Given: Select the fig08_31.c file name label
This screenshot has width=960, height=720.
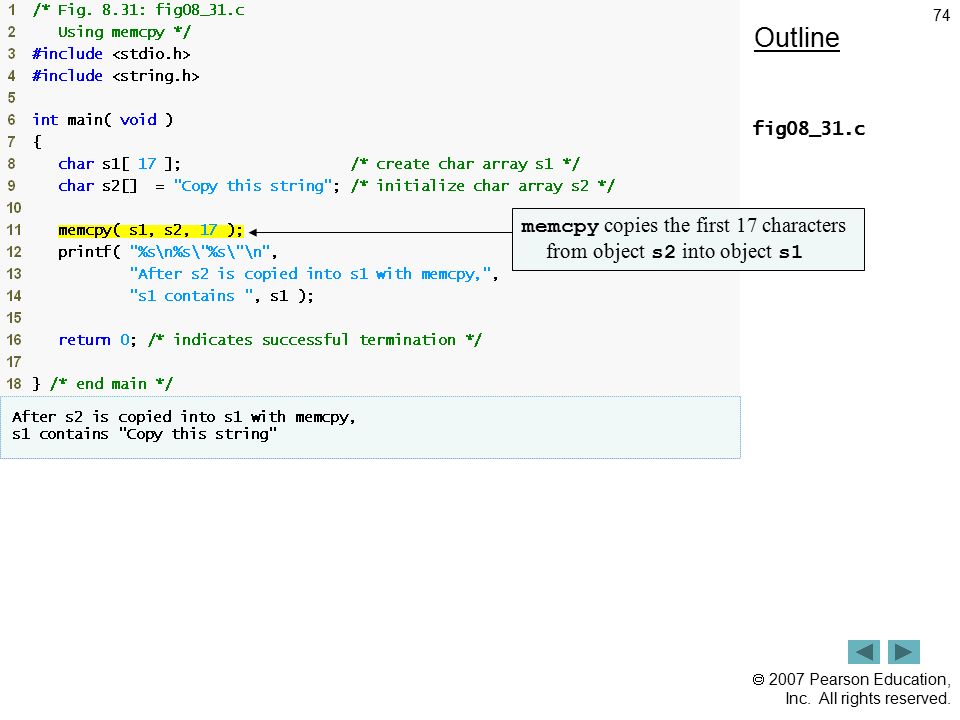Looking at the screenshot, I should [x=809, y=129].
